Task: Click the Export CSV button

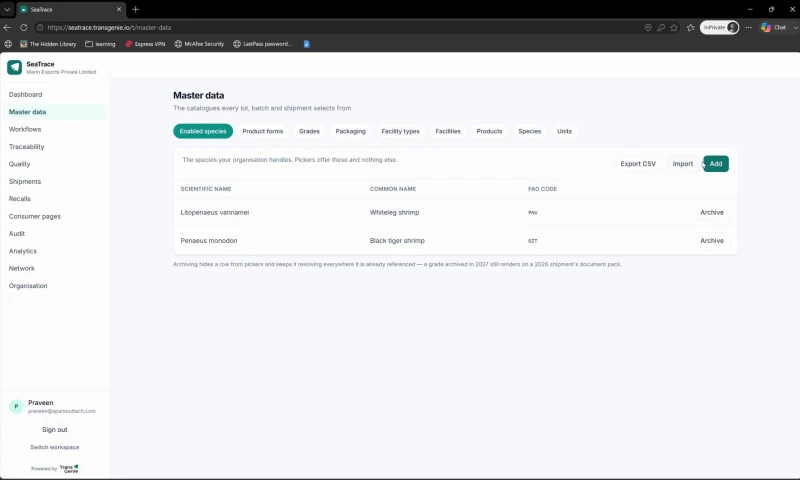Action: 638,164
